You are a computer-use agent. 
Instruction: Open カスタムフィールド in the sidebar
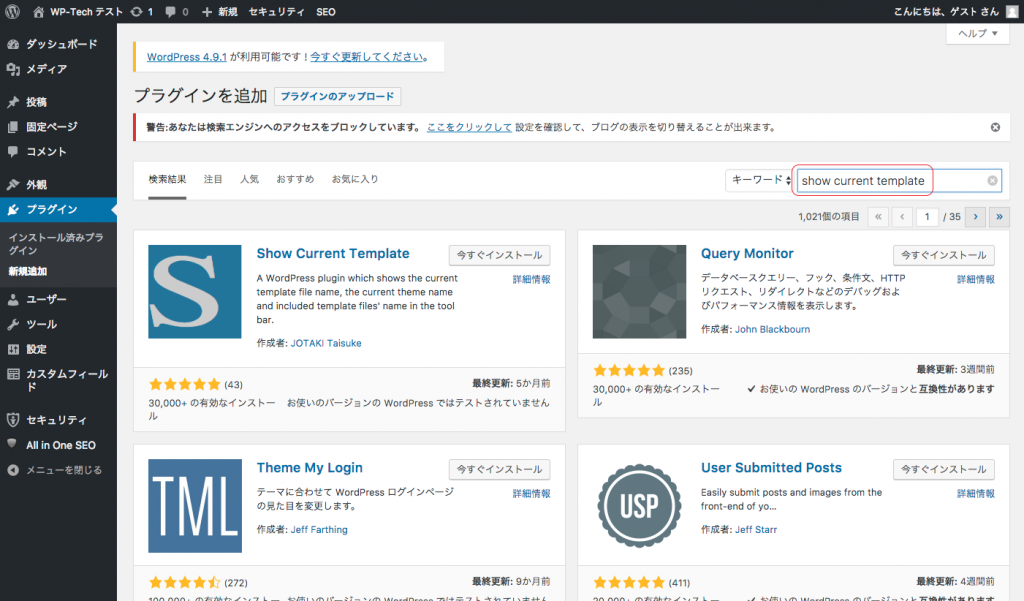58,380
